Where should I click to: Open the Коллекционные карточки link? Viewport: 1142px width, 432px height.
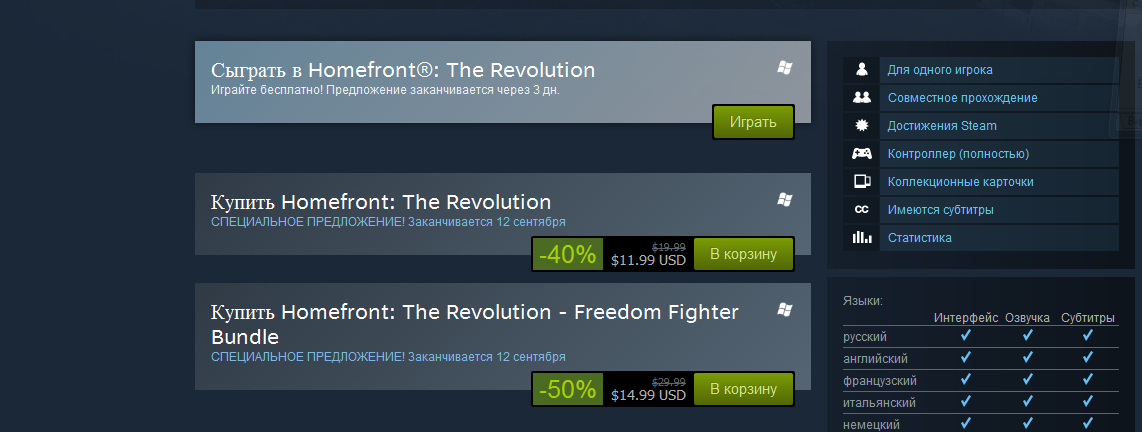[960, 182]
